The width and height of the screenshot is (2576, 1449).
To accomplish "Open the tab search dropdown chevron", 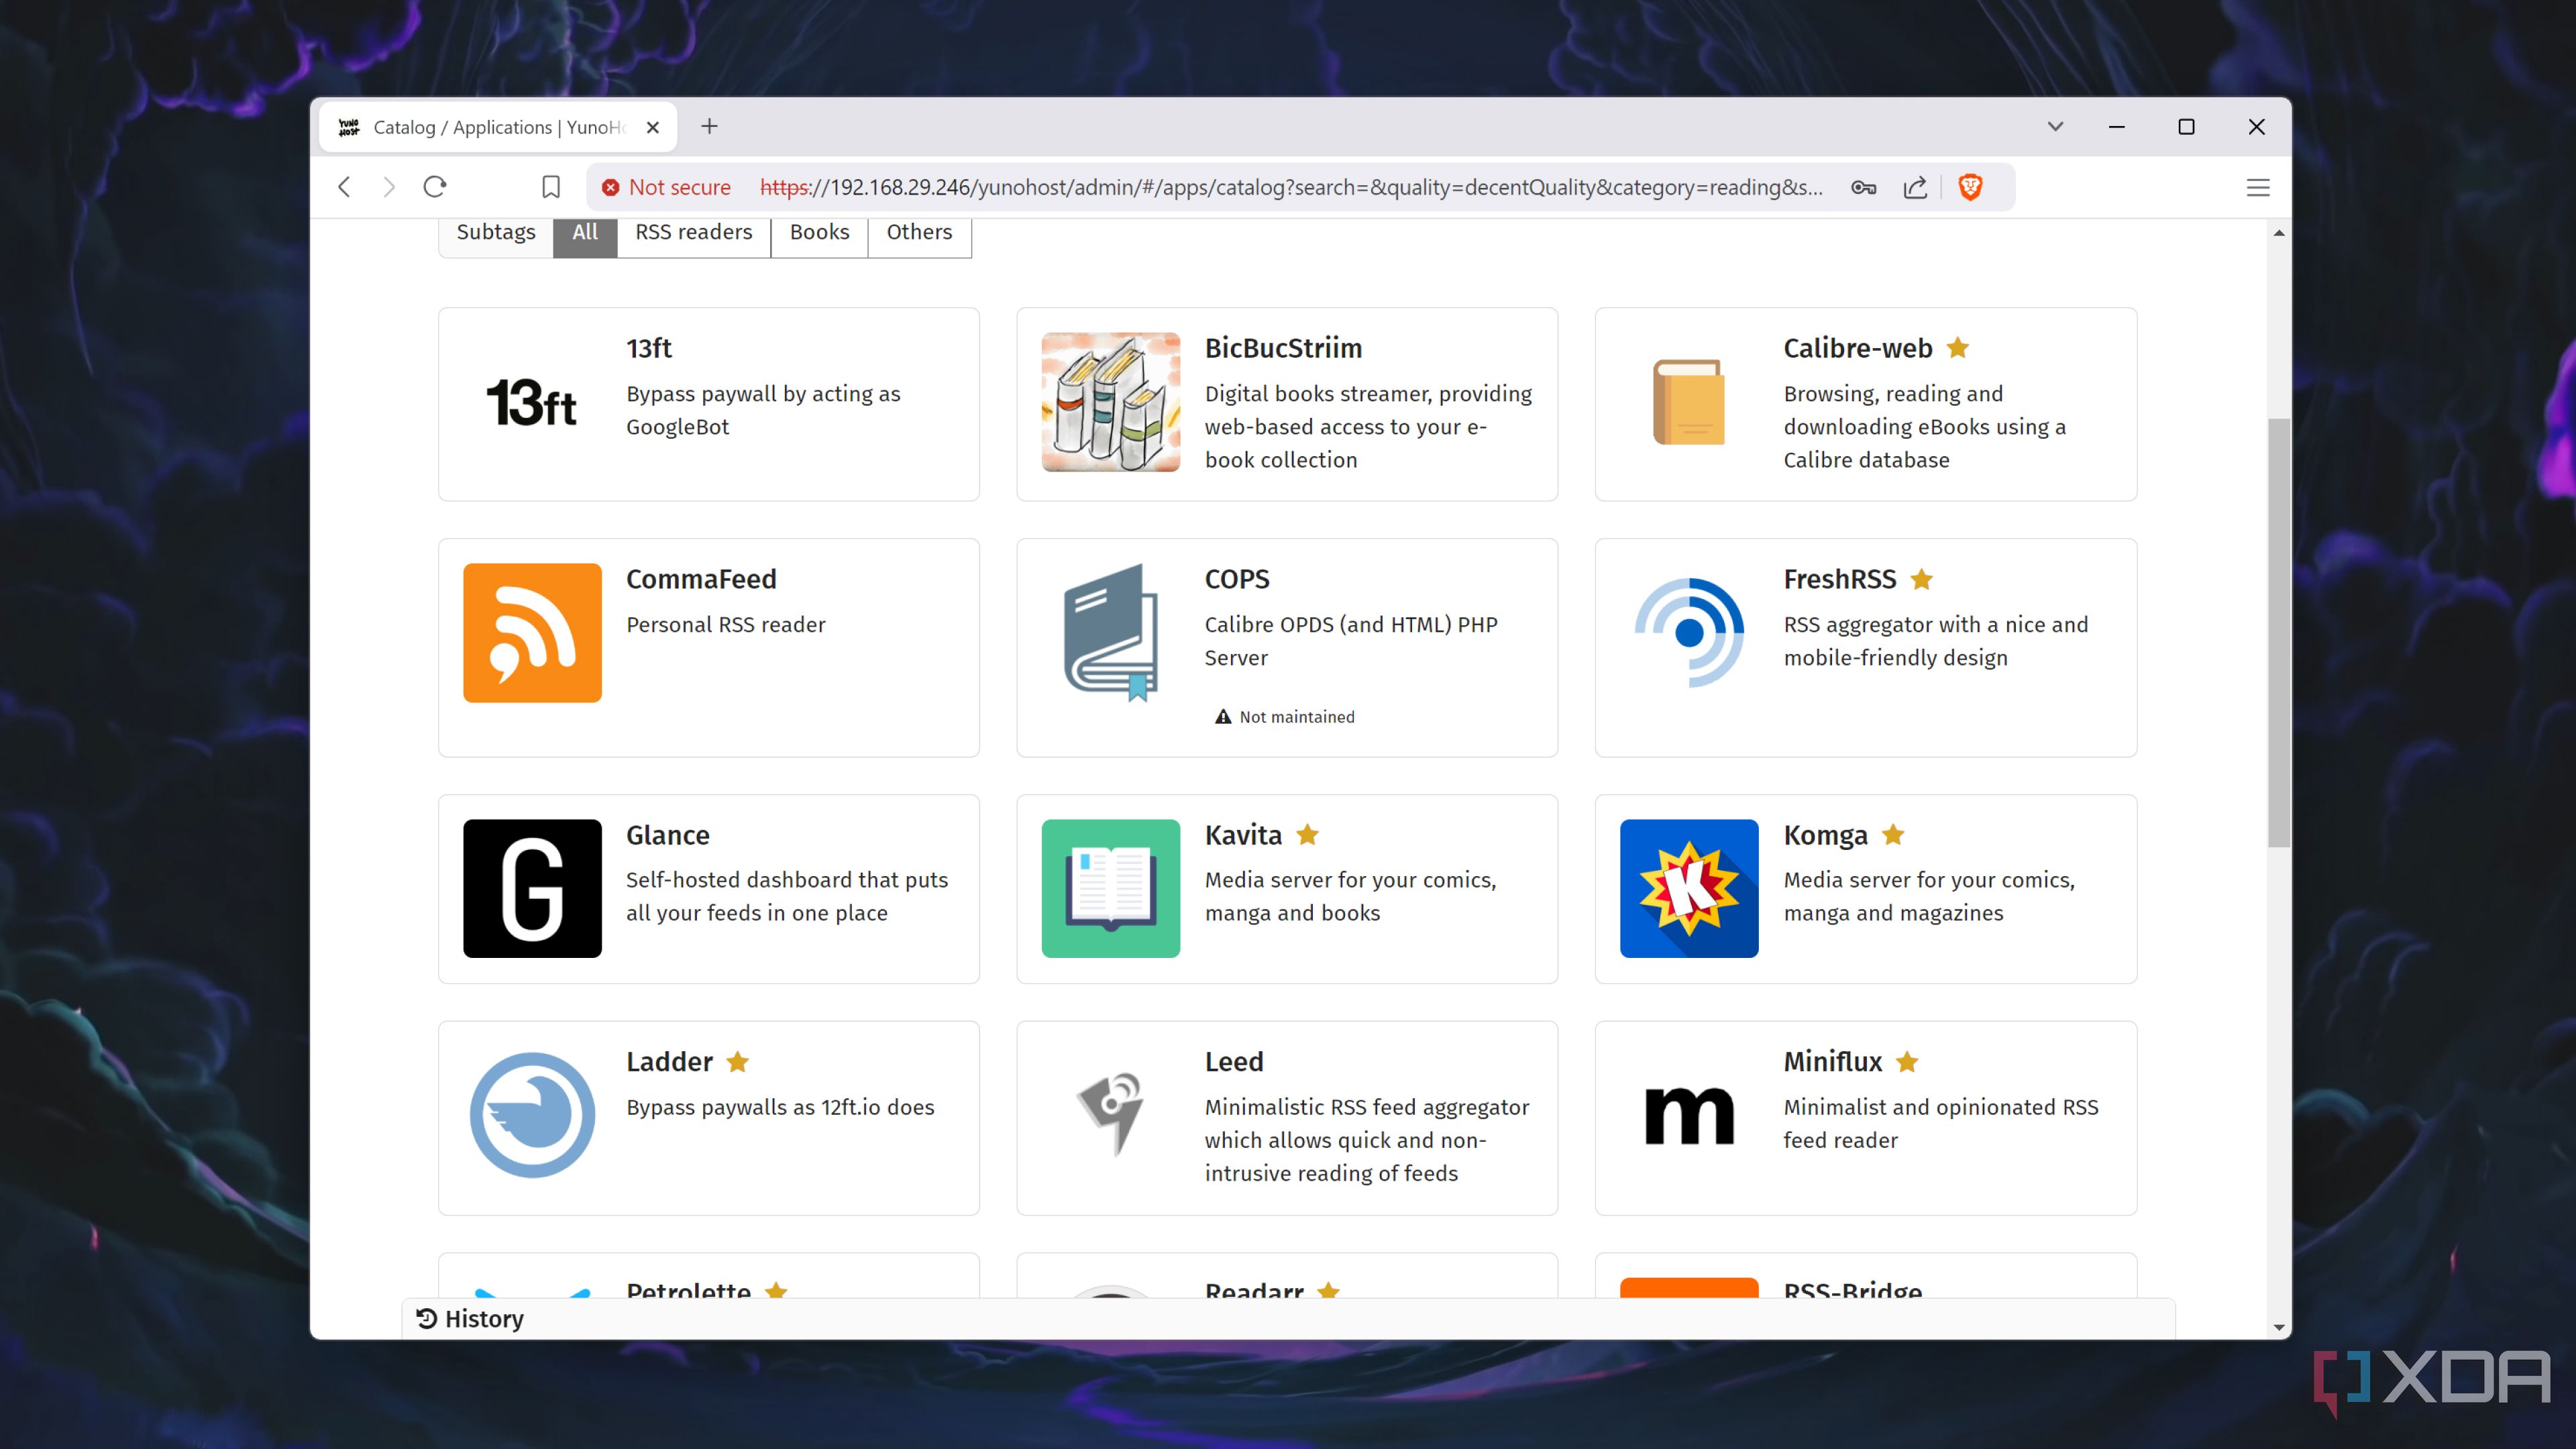I will tap(2055, 127).
